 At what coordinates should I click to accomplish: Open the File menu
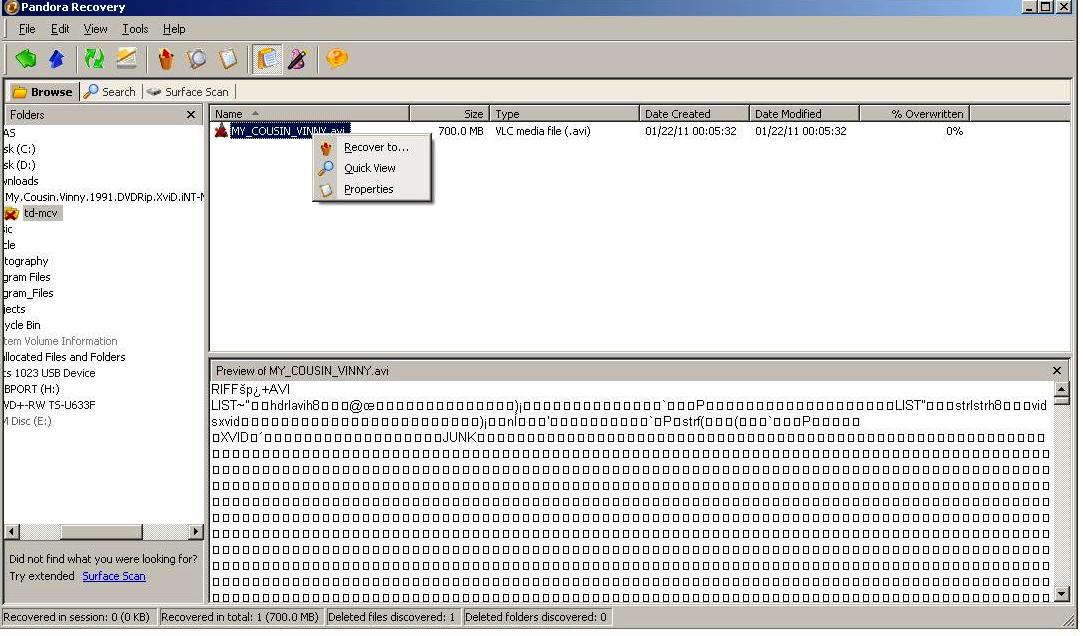click(27, 29)
